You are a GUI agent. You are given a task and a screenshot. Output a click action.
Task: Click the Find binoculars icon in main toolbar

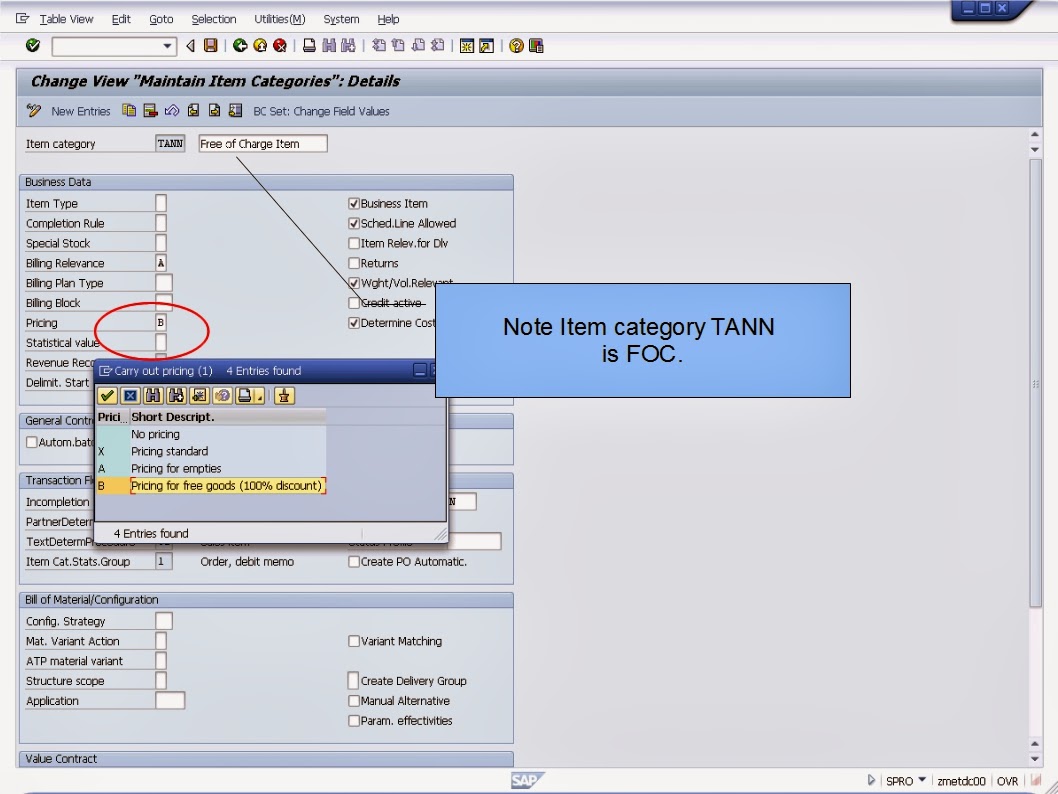pyautogui.click(x=329, y=45)
